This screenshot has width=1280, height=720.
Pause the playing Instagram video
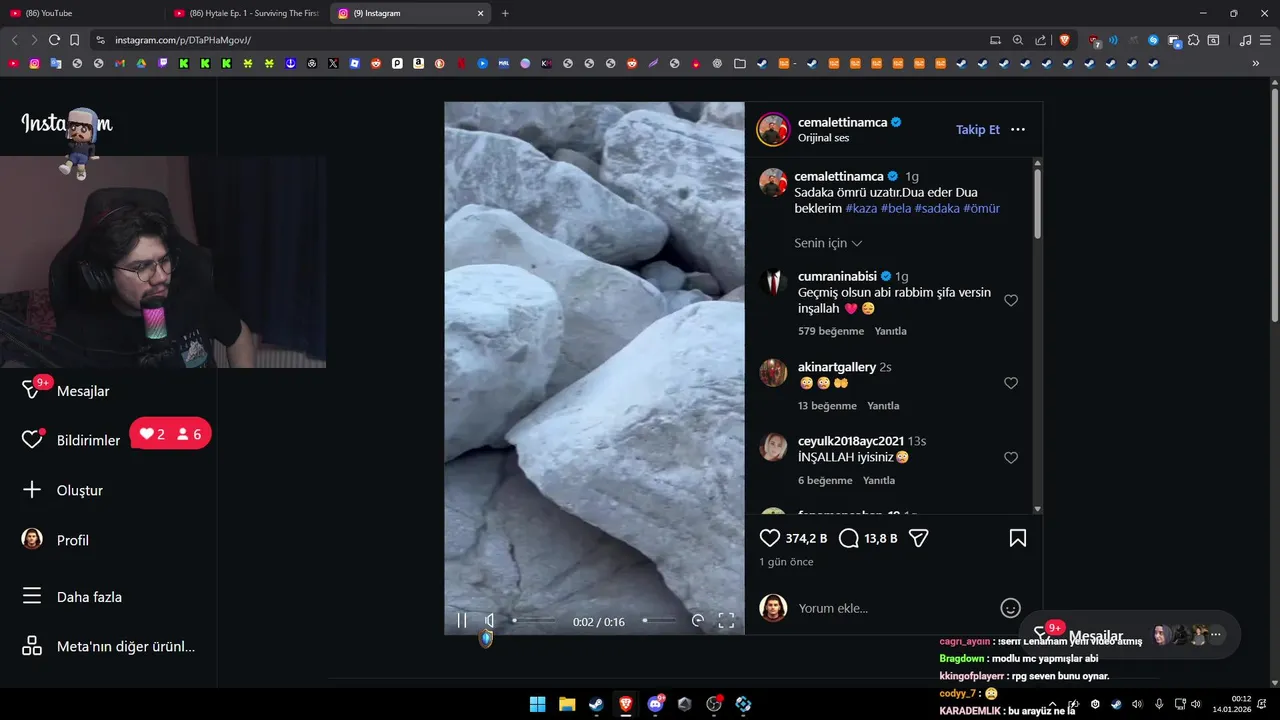coord(462,620)
